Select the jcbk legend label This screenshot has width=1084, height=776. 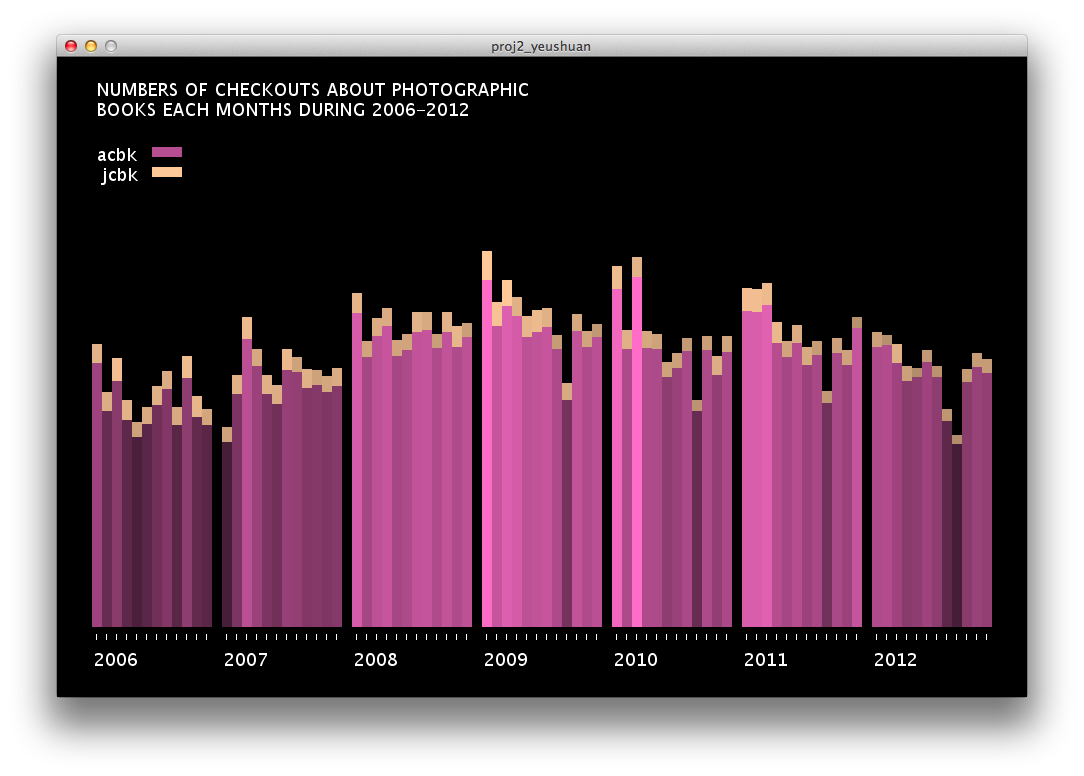tap(119, 176)
